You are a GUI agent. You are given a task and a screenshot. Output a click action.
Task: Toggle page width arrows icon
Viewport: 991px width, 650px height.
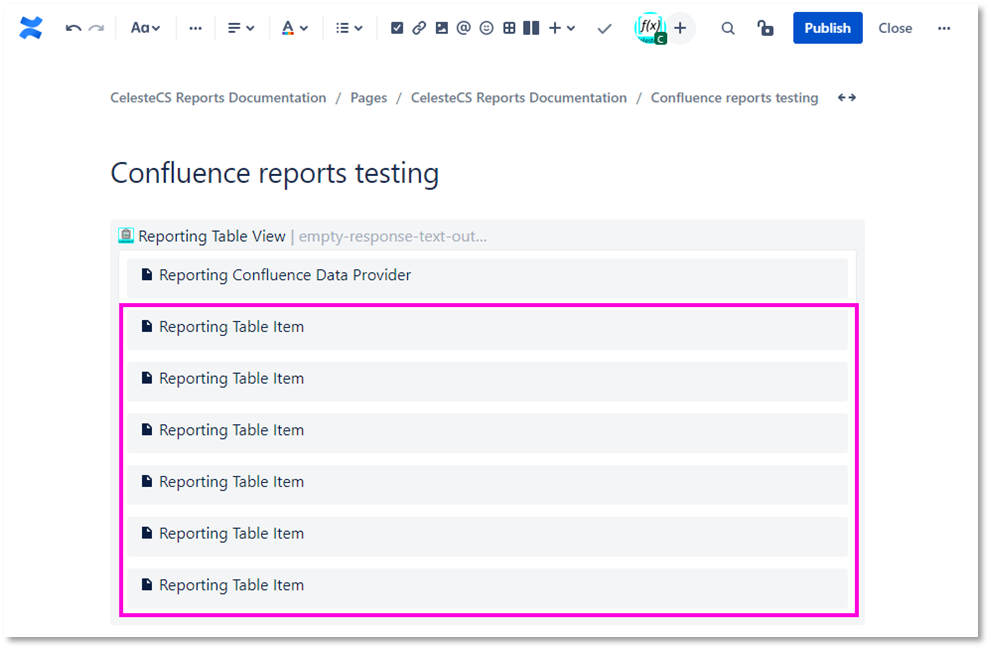[x=847, y=97]
